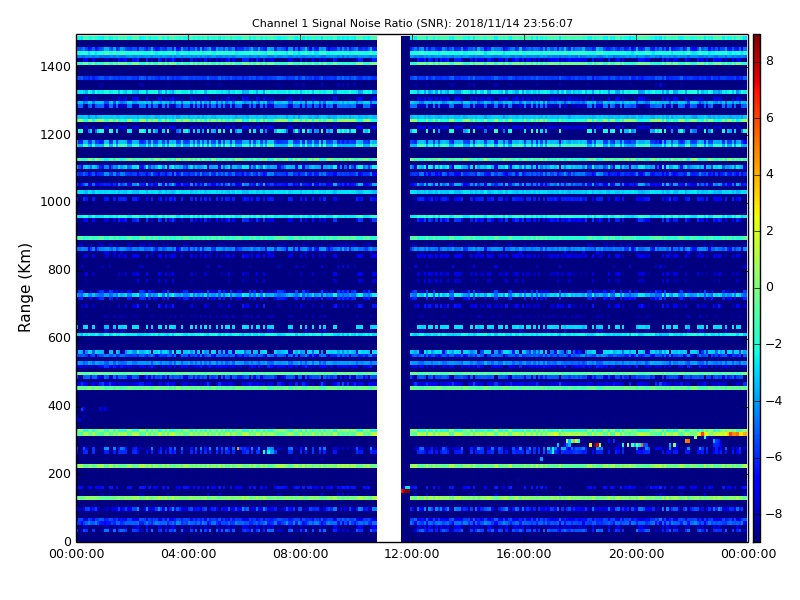Click the Range (Km) axis label
800x600 pixels.
24,288
